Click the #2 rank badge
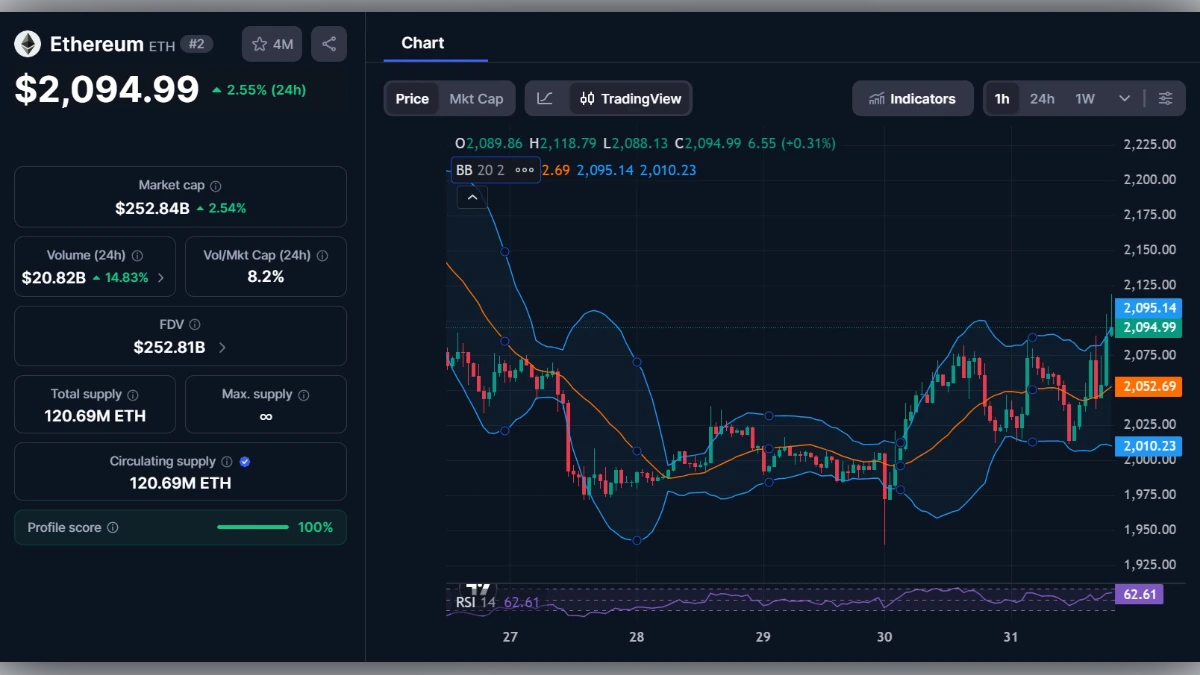The image size is (1200, 675). pyautogui.click(x=196, y=44)
